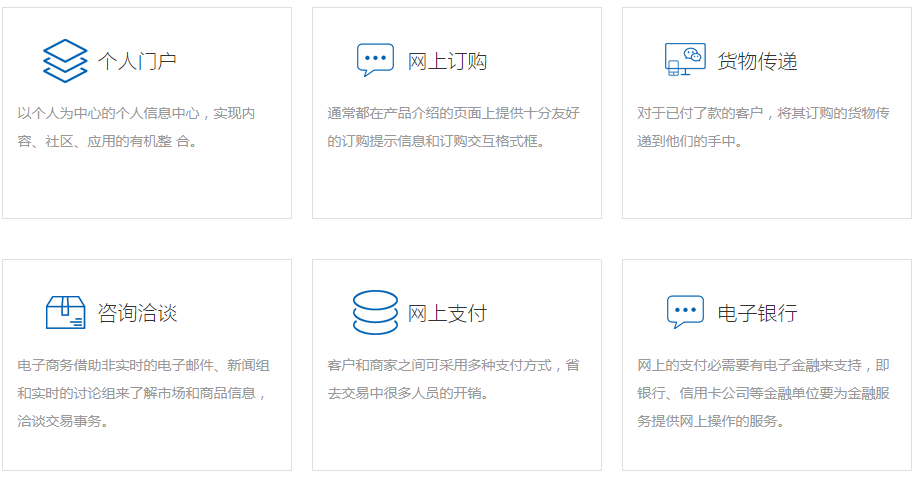This screenshot has height=477, width=918.
Task: Click the description paragraph under 电子银行
Action: pyautogui.click(x=762, y=393)
